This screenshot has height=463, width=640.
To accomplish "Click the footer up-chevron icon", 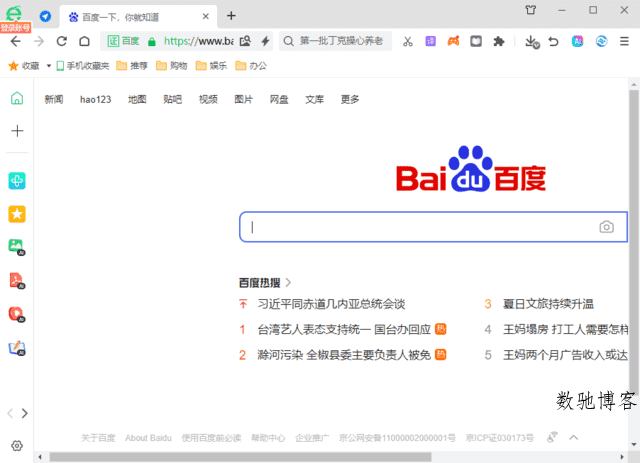I will (573, 438).
